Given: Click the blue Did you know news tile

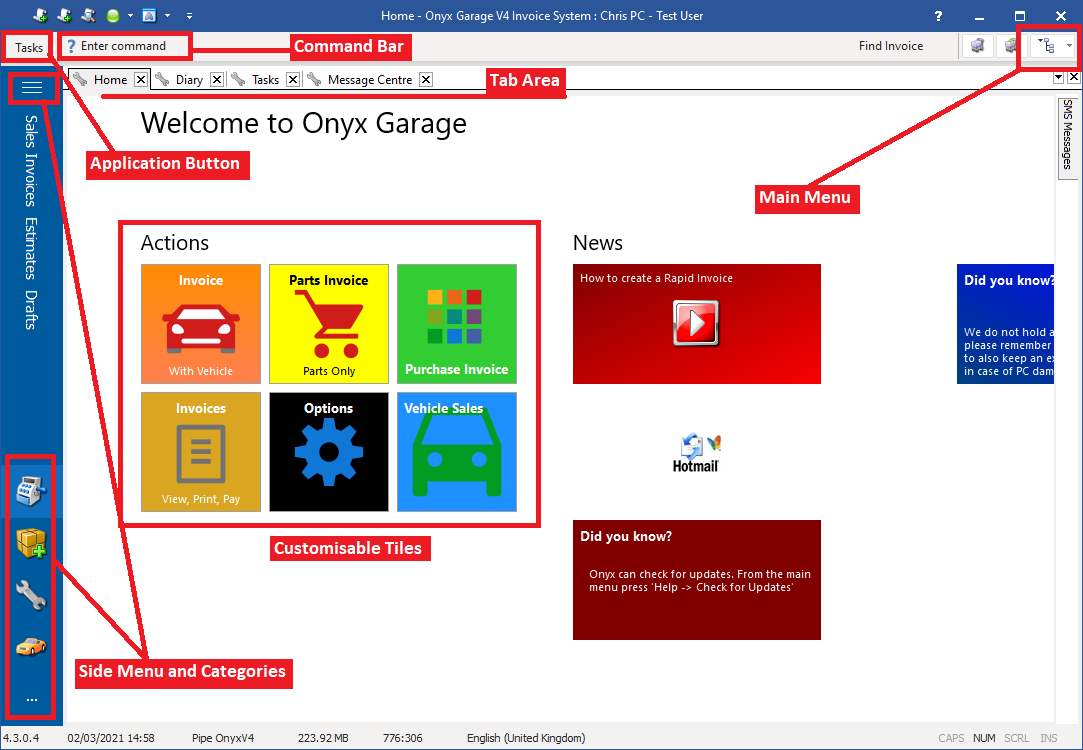Looking at the screenshot, I should tap(1006, 324).
